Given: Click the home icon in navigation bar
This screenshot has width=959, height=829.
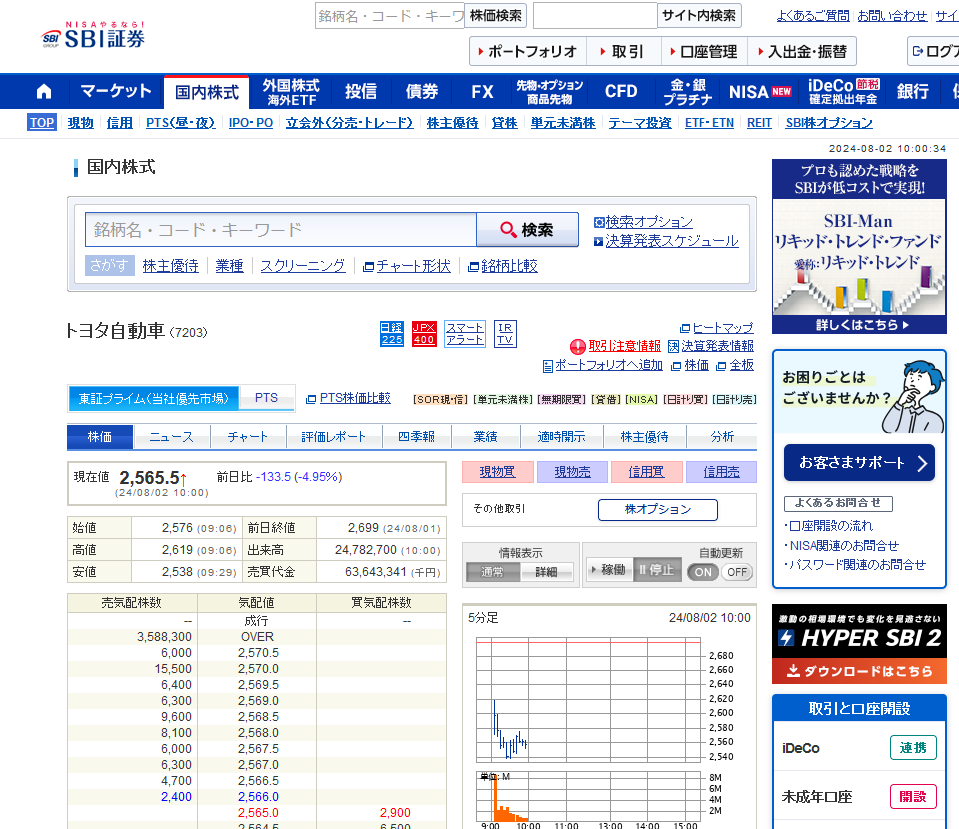Looking at the screenshot, I should 43,92.
